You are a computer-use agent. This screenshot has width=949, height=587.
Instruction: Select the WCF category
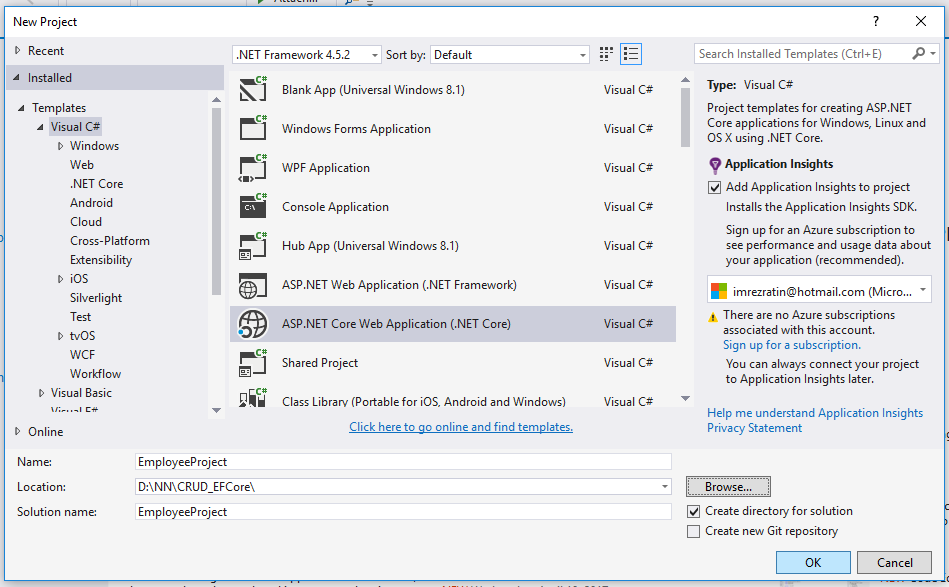[82, 355]
